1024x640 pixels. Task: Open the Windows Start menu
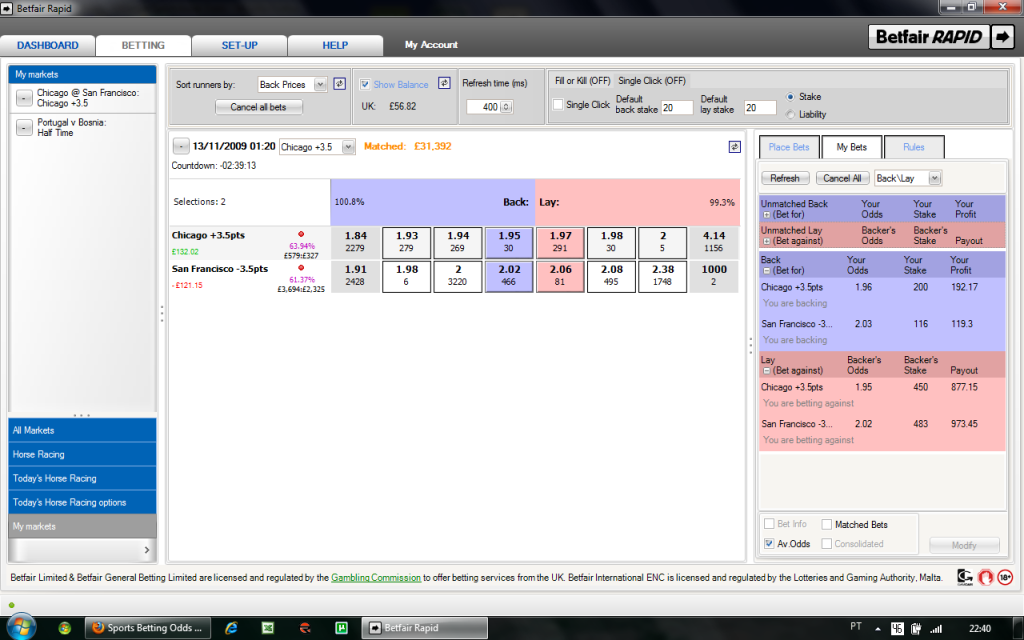[x=20, y=628]
